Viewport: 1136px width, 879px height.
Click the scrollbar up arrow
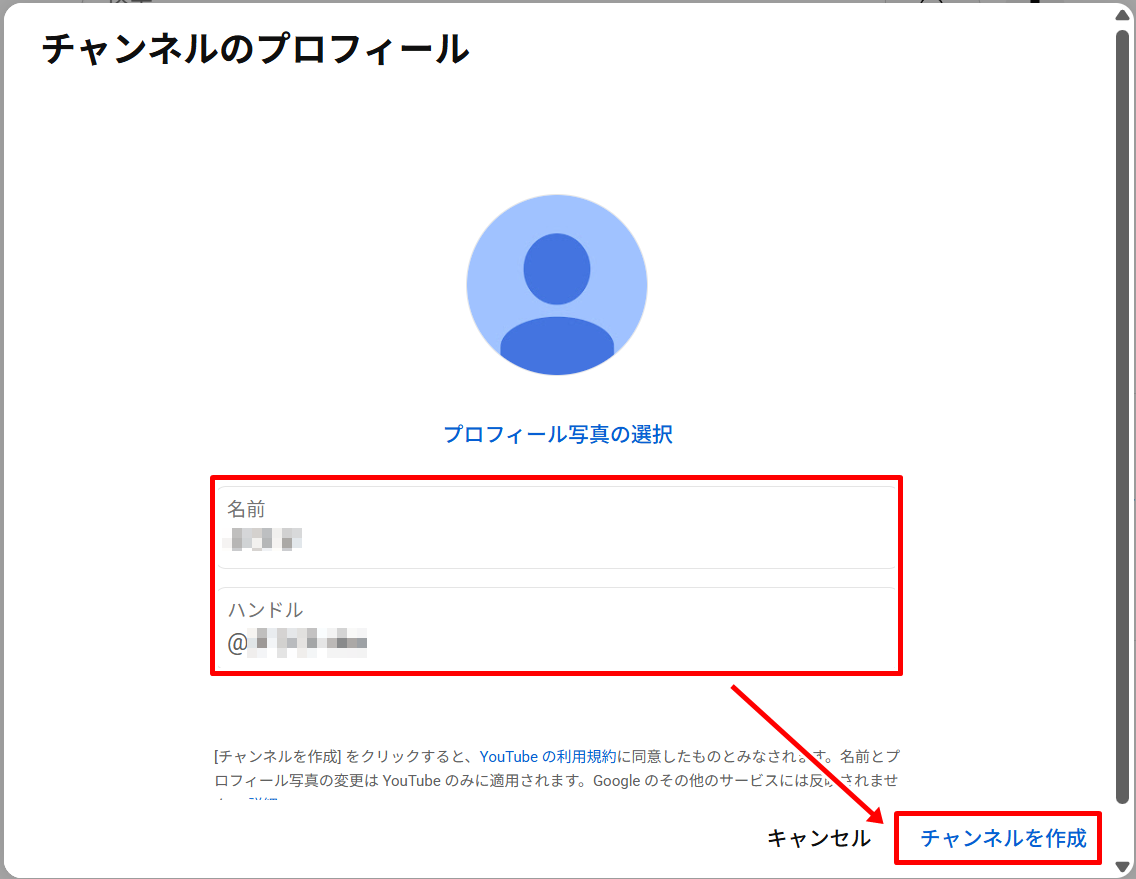pyautogui.click(x=1124, y=13)
